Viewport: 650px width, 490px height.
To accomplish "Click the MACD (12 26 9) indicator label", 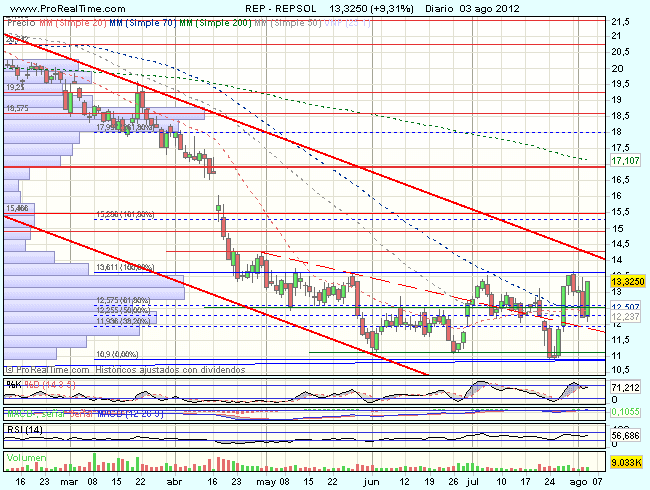I will point(130,414).
